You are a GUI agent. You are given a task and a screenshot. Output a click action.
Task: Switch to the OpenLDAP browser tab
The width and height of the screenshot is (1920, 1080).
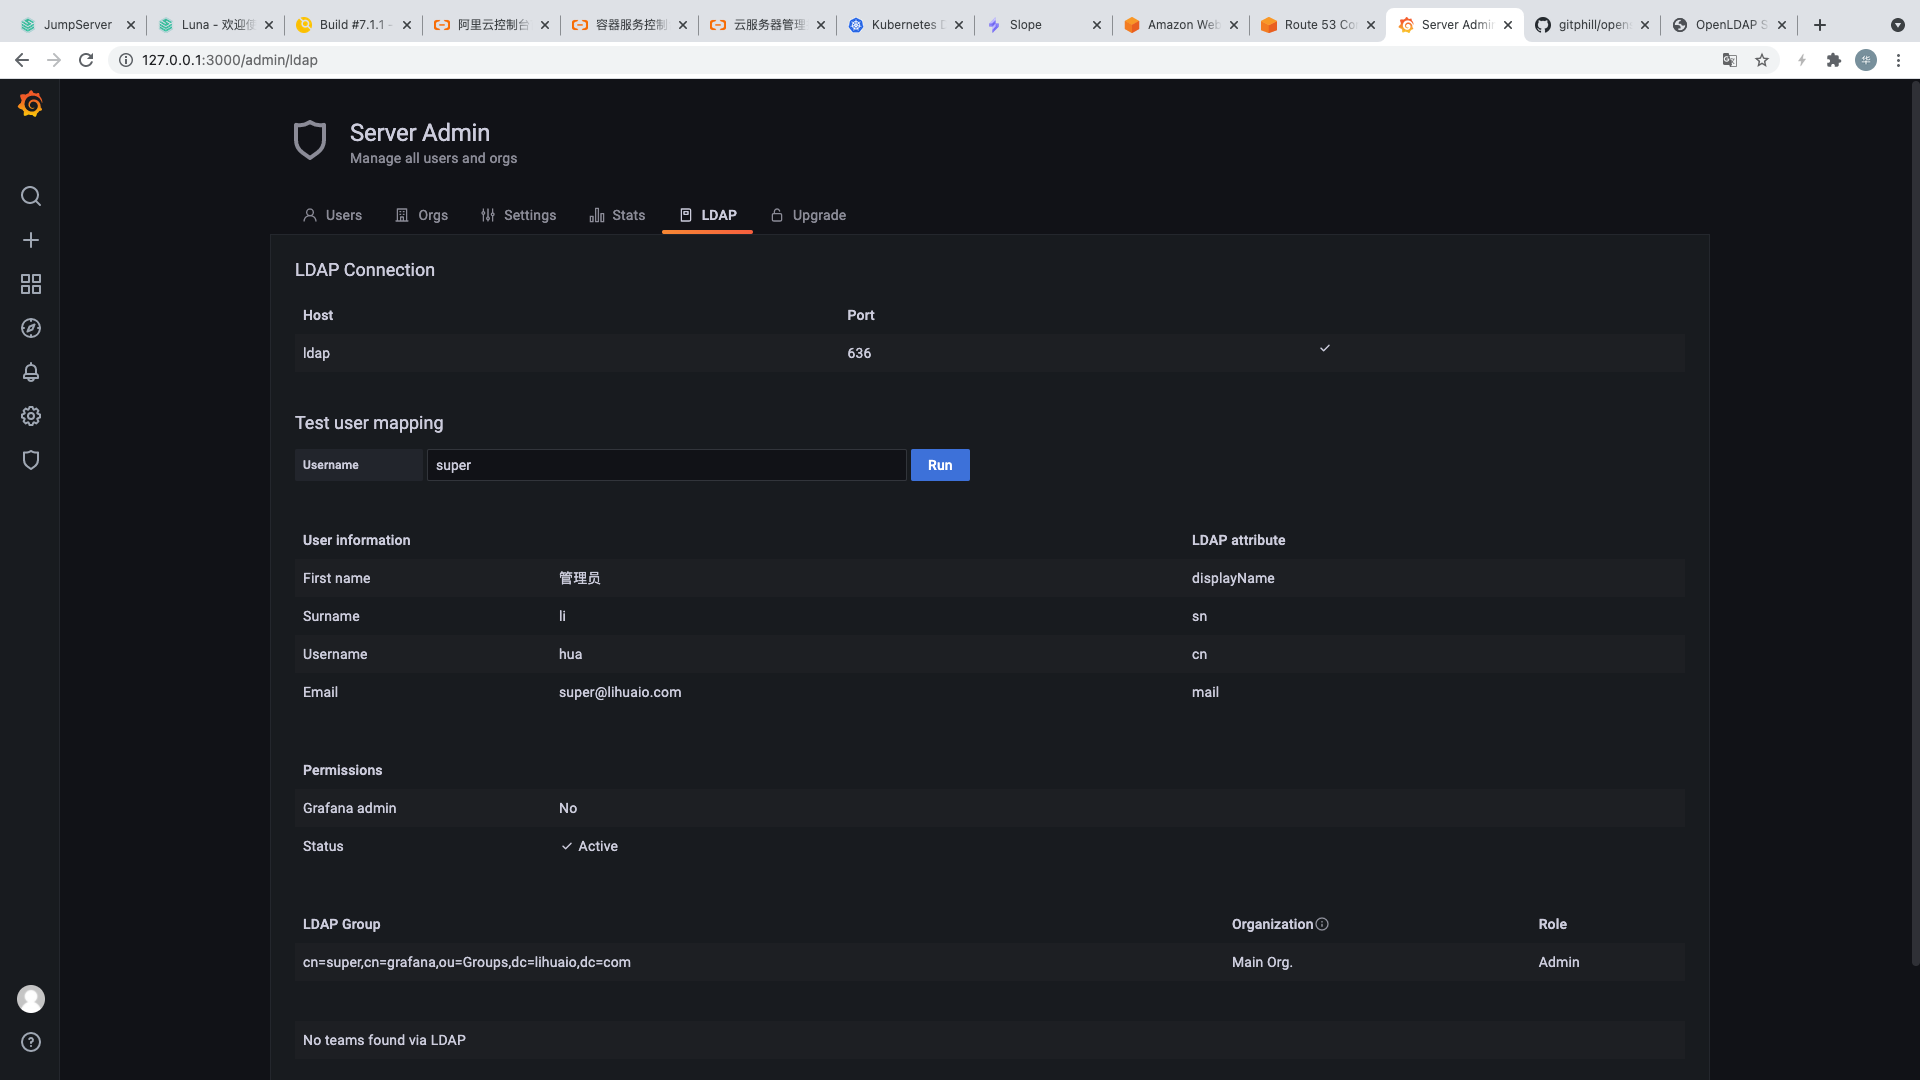(1730, 25)
